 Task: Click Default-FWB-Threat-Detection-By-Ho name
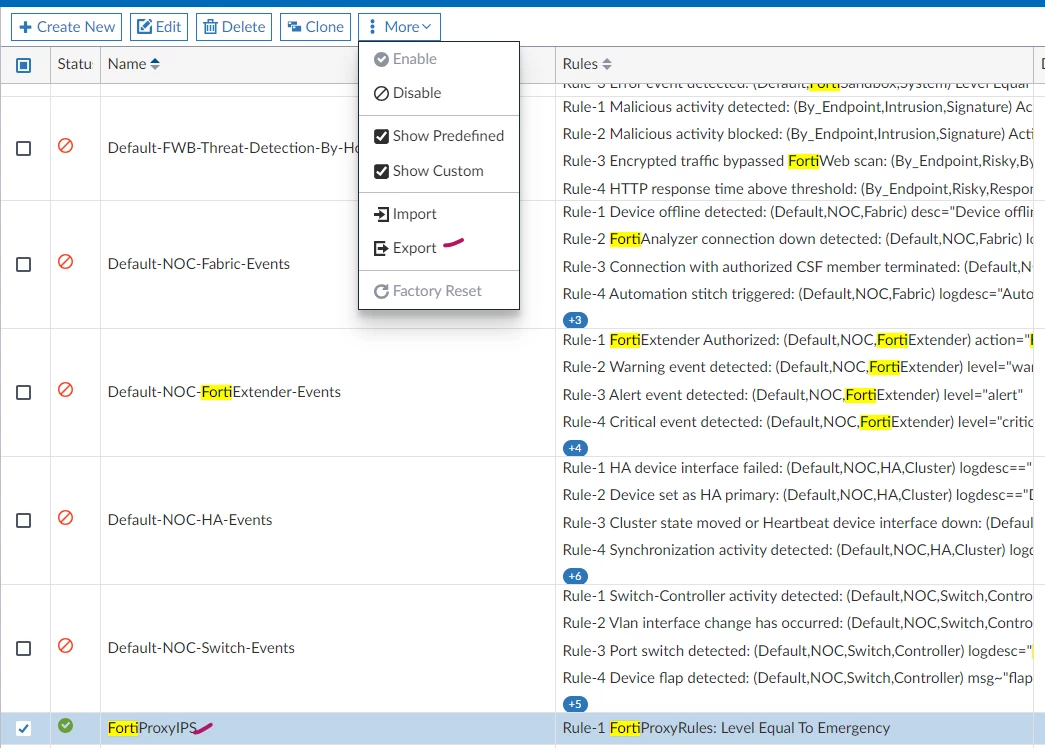click(x=233, y=148)
